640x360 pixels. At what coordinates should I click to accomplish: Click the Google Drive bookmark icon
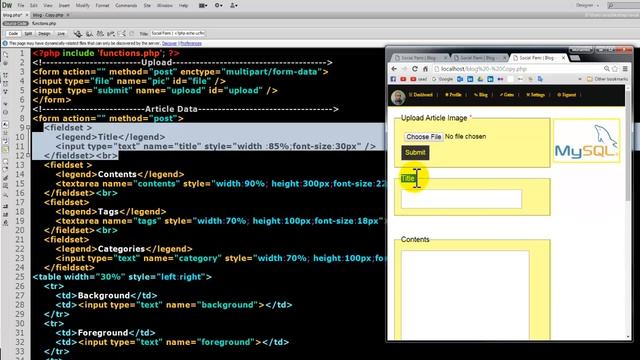pos(480,79)
